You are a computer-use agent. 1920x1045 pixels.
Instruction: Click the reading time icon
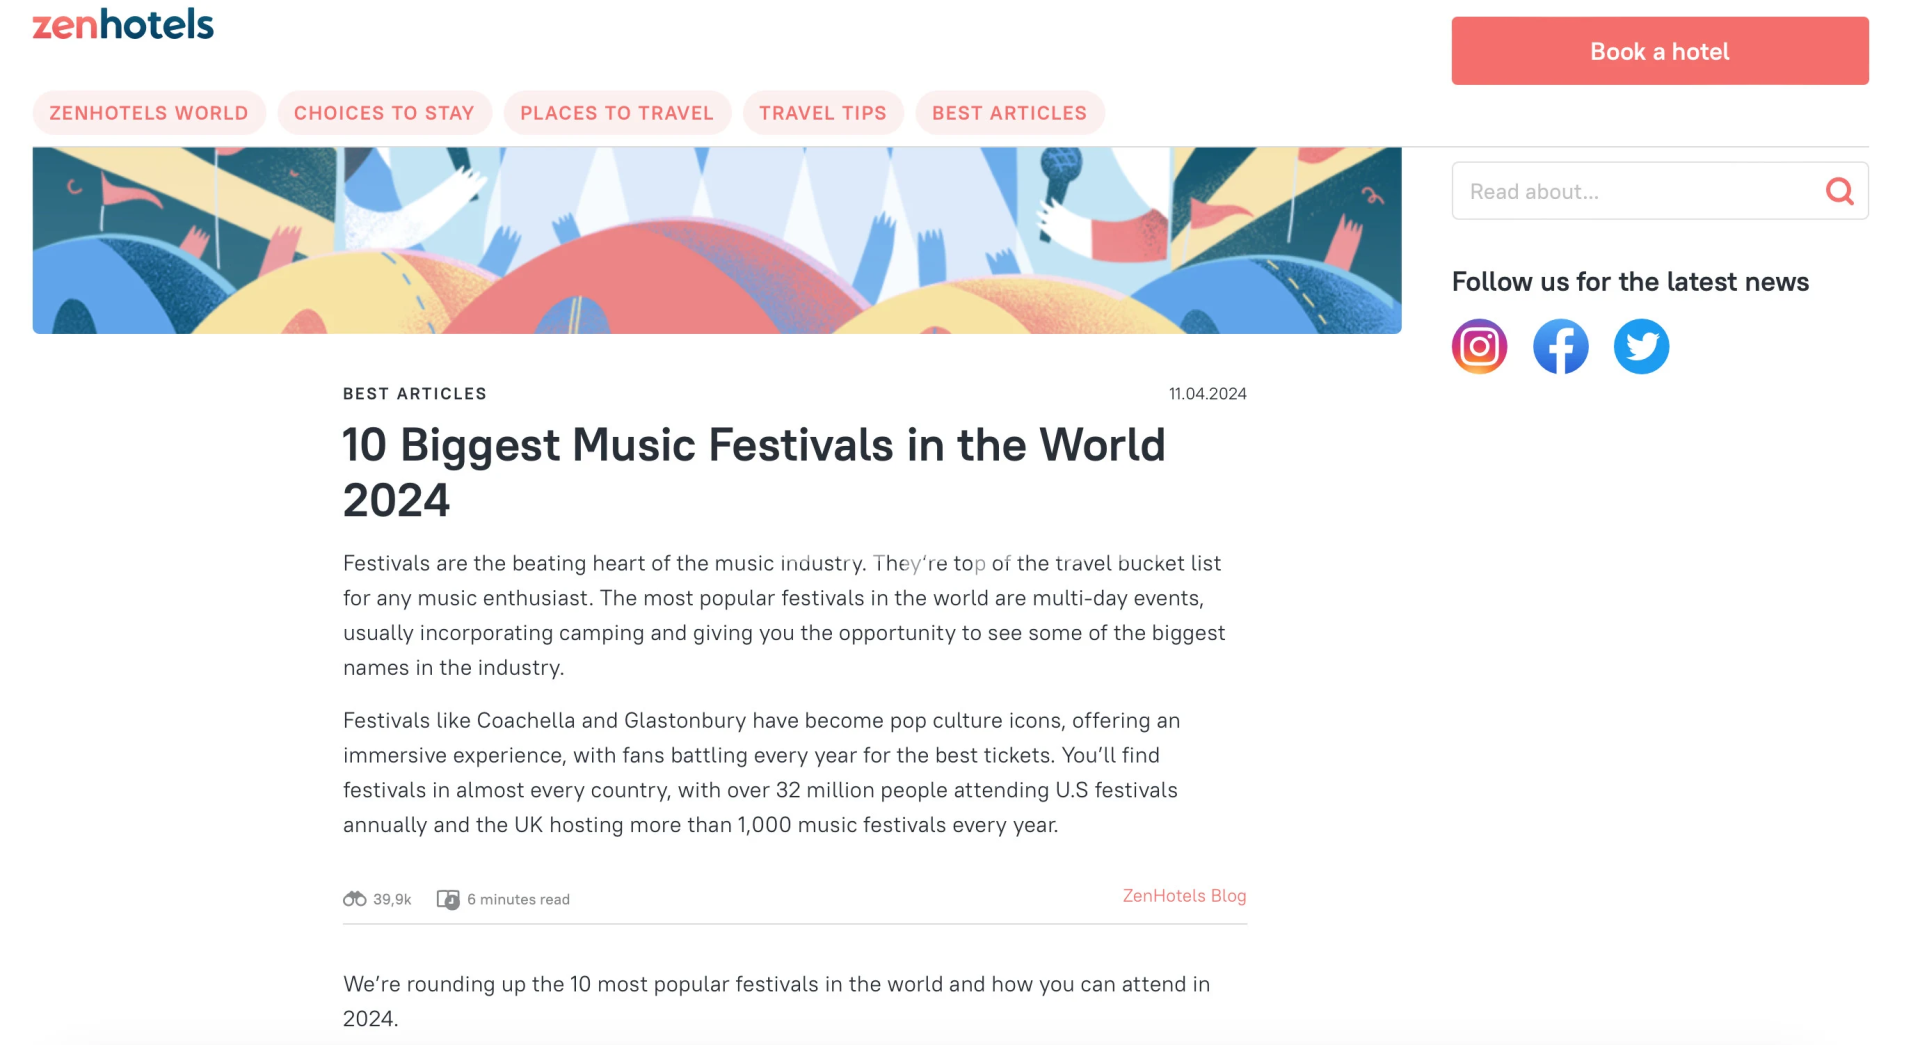[448, 899]
